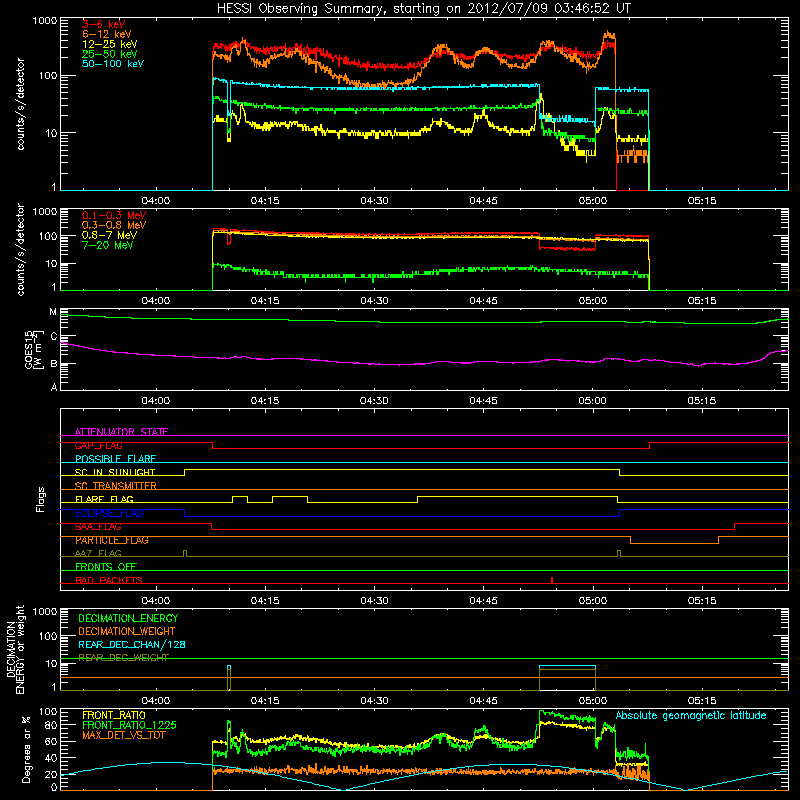Select the 12-25 keV legend label

[109, 44]
